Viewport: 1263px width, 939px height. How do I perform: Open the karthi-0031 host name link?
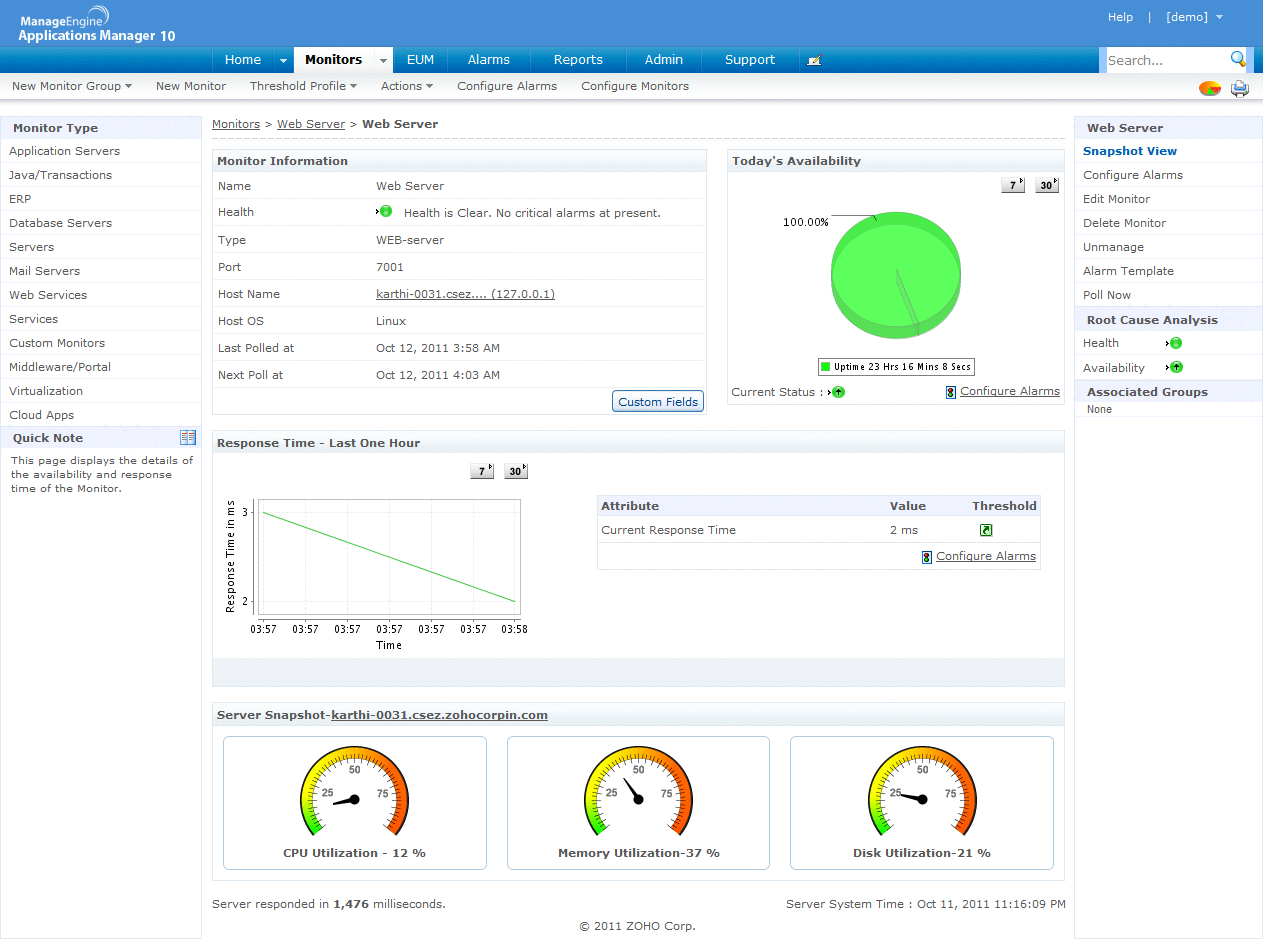click(x=465, y=294)
